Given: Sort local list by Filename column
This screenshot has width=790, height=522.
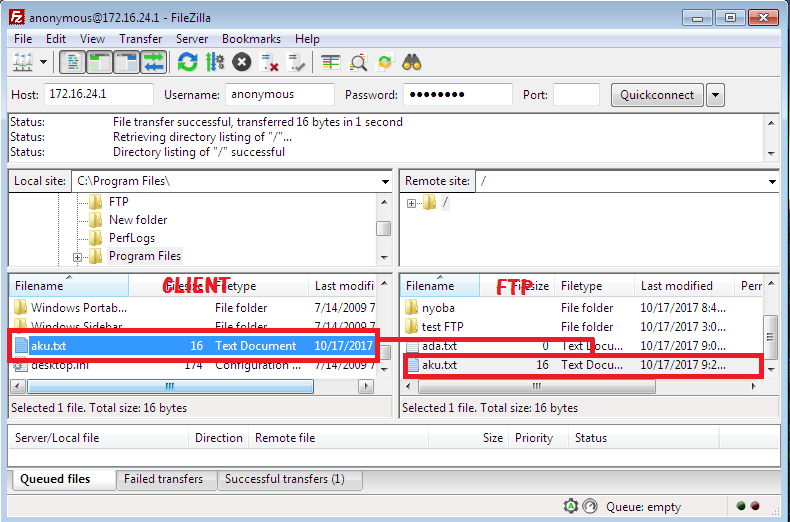Looking at the screenshot, I should point(69,286).
